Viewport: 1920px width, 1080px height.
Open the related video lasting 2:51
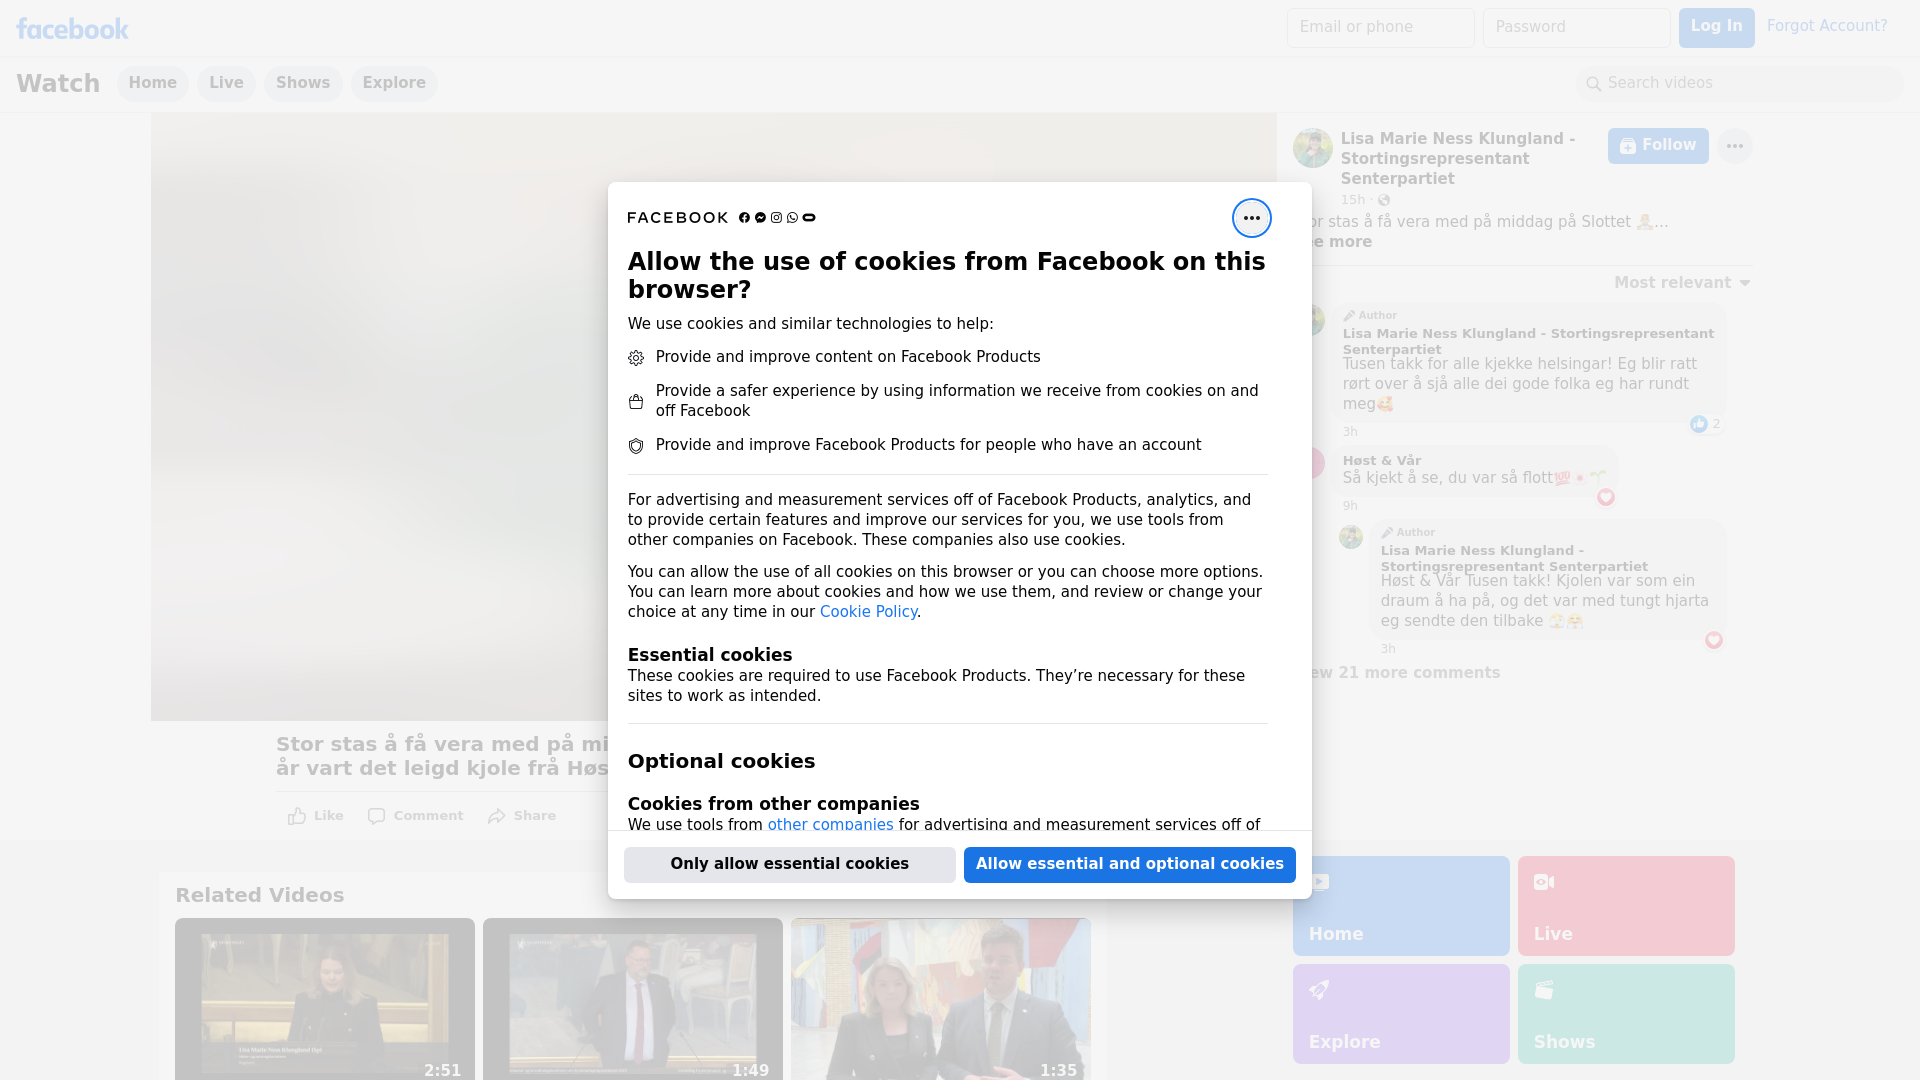[325, 999]
